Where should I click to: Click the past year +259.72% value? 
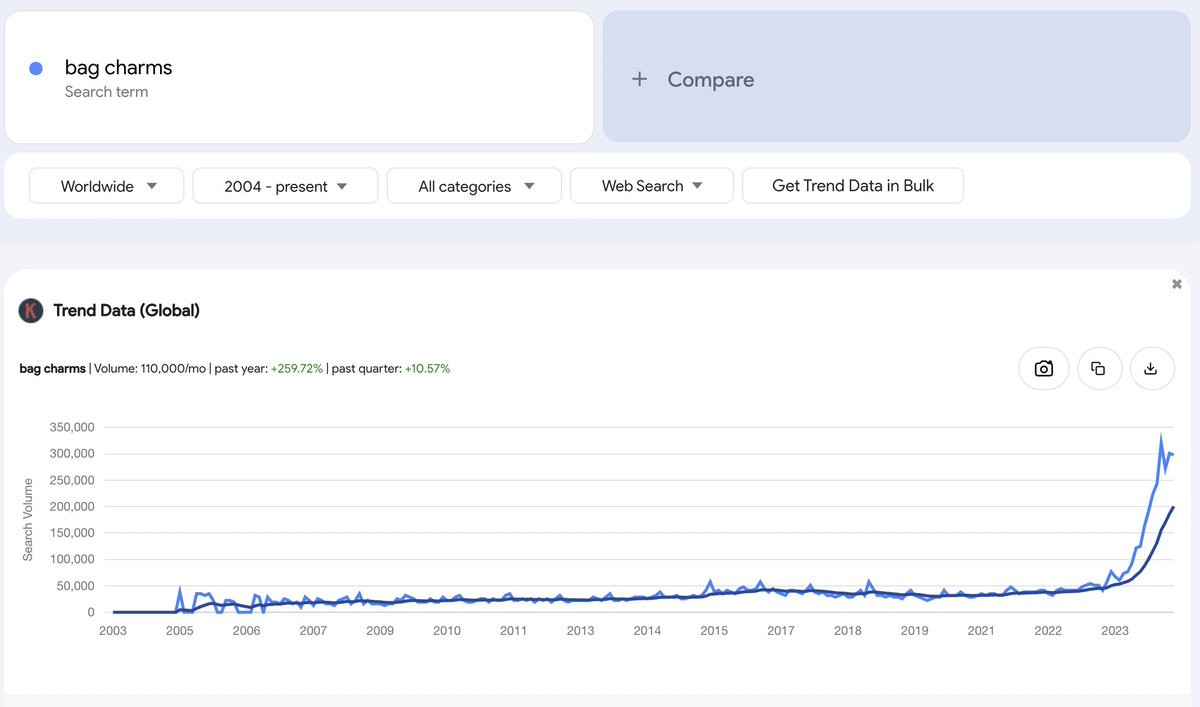coord(297,369)
